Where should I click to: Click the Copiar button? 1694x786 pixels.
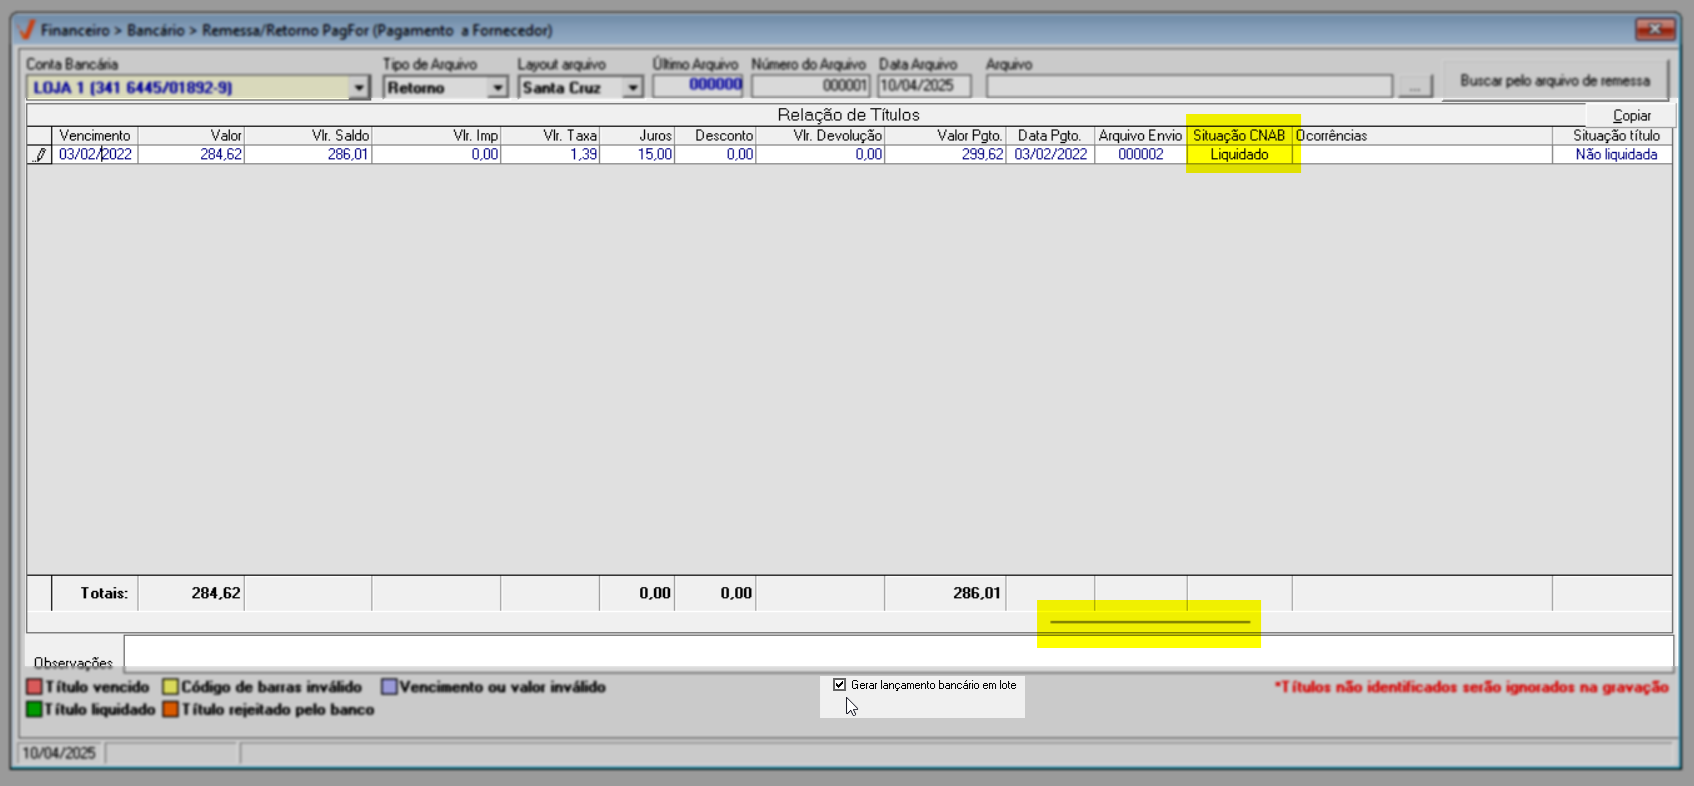coord(1632,115)
